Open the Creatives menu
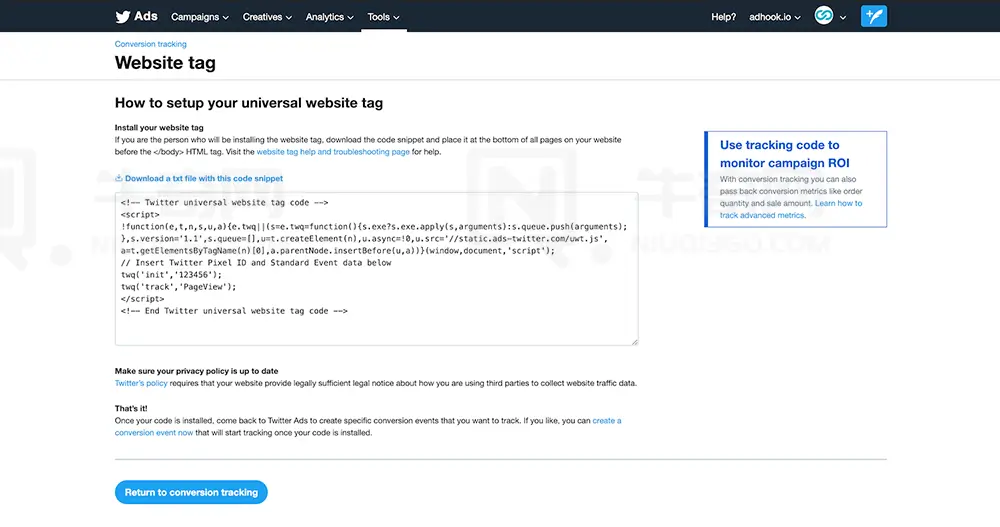The image size is (1000, 527). point(267,17)
